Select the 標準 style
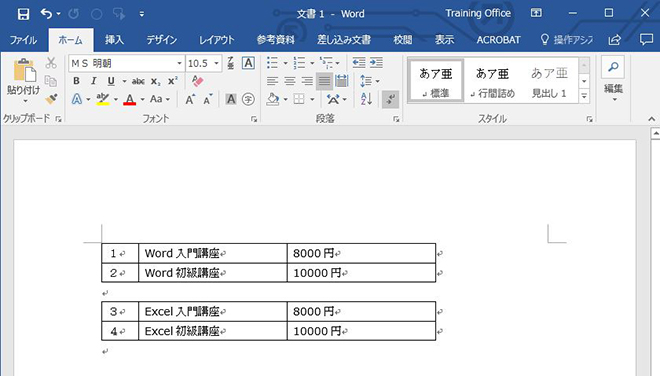 [436, 81]
